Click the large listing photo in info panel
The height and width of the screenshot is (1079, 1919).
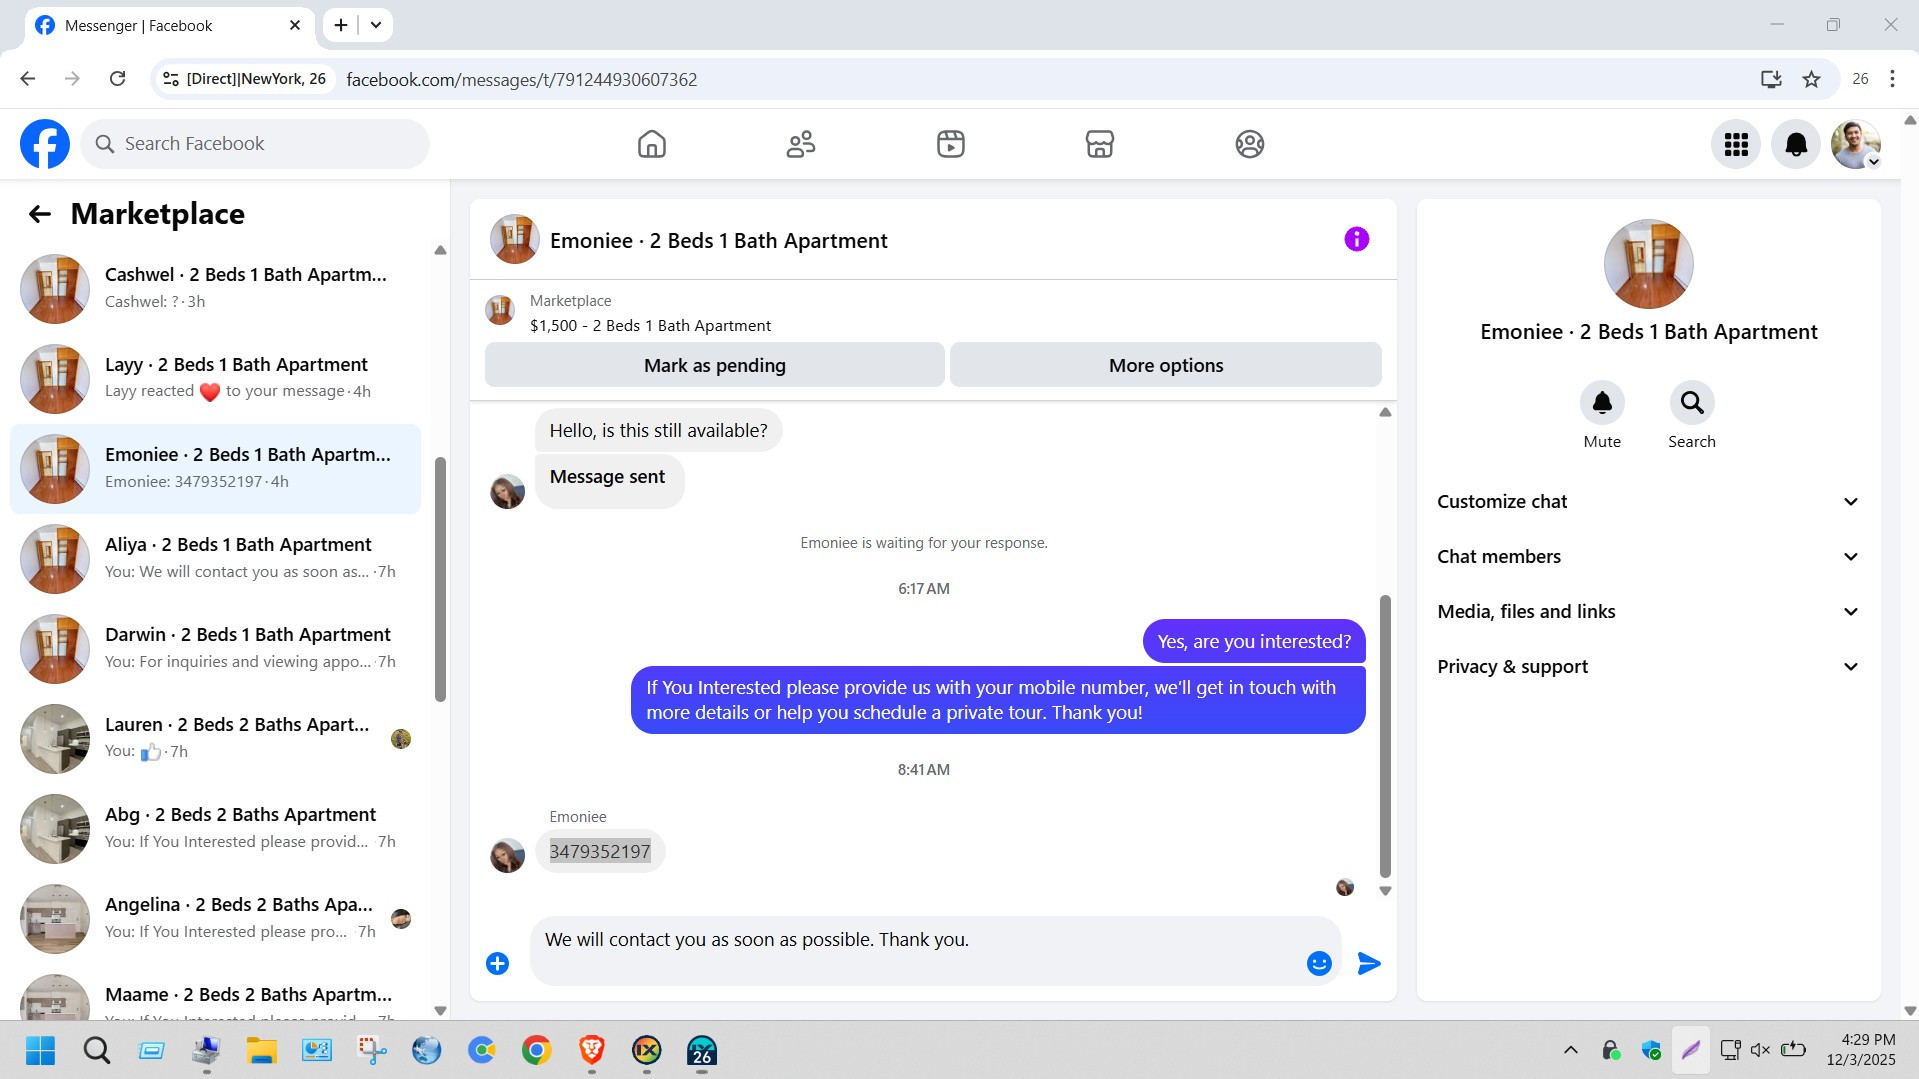[1648, 264]
